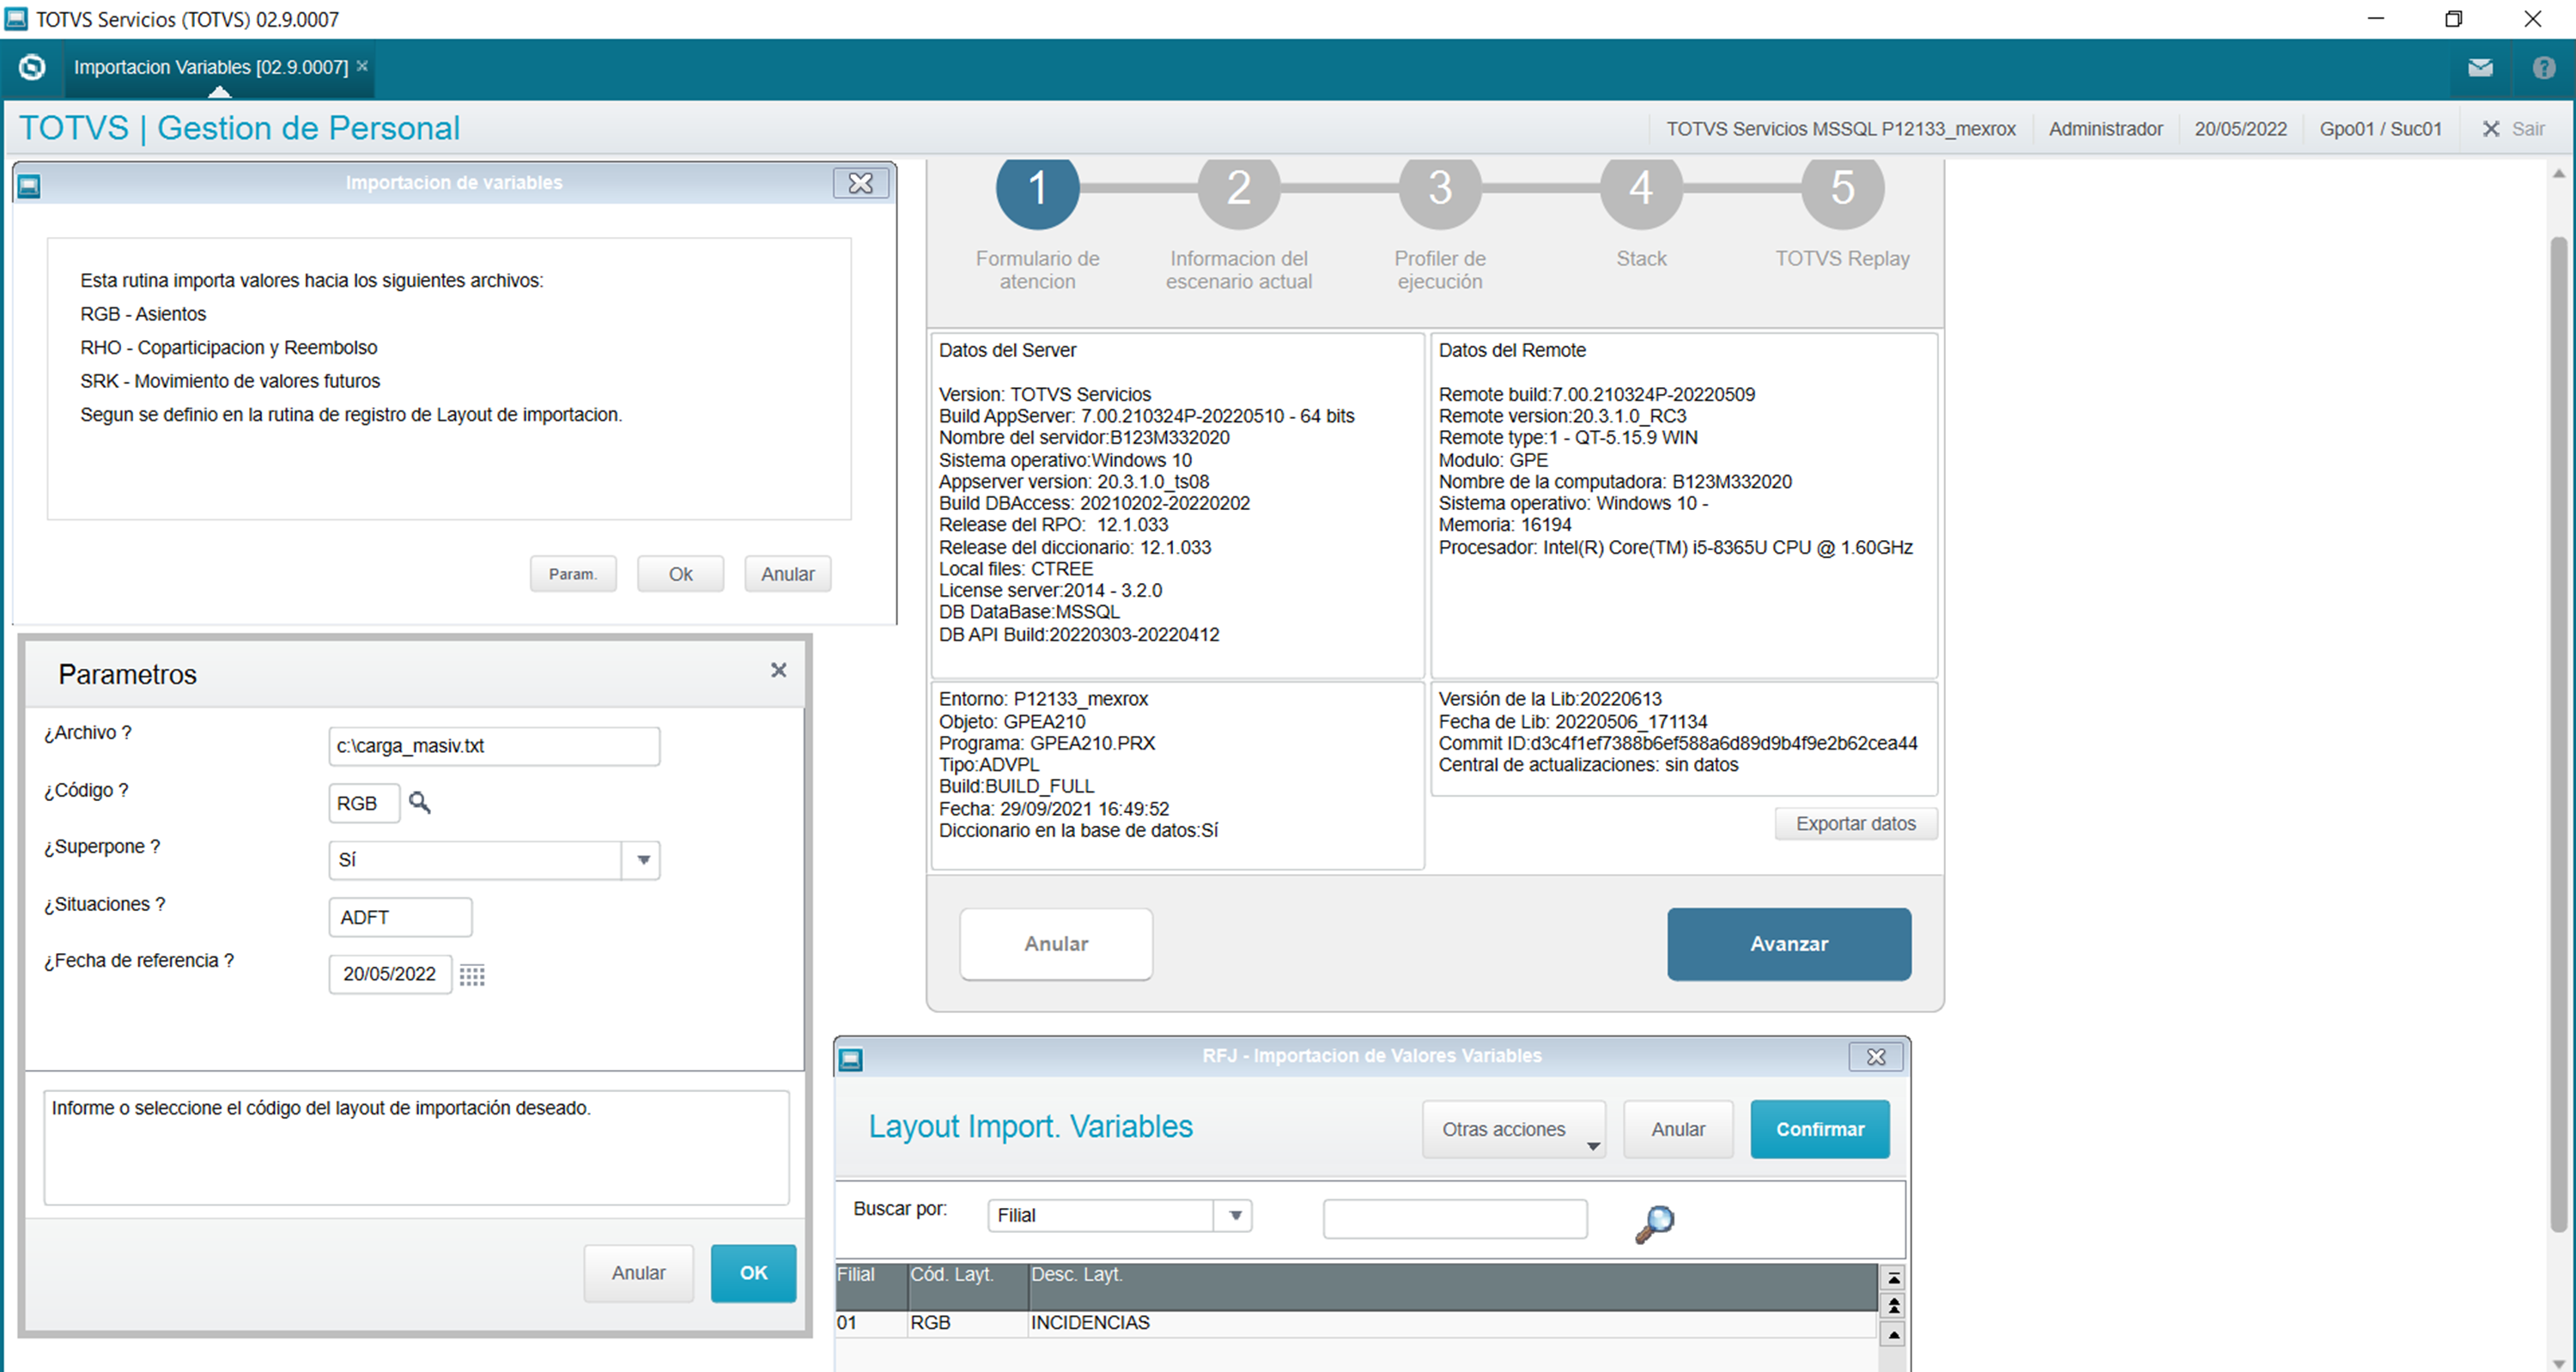The height and width of the screenshot is (1372, 2576).
Task: Click the Avanzar button
Action: (1789, 944)
